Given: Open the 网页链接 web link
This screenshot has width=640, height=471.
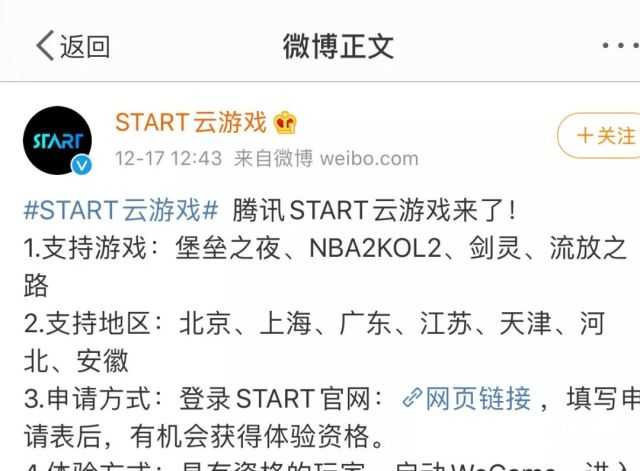Looking at the screenshot, I should click(x=478, y=398).
